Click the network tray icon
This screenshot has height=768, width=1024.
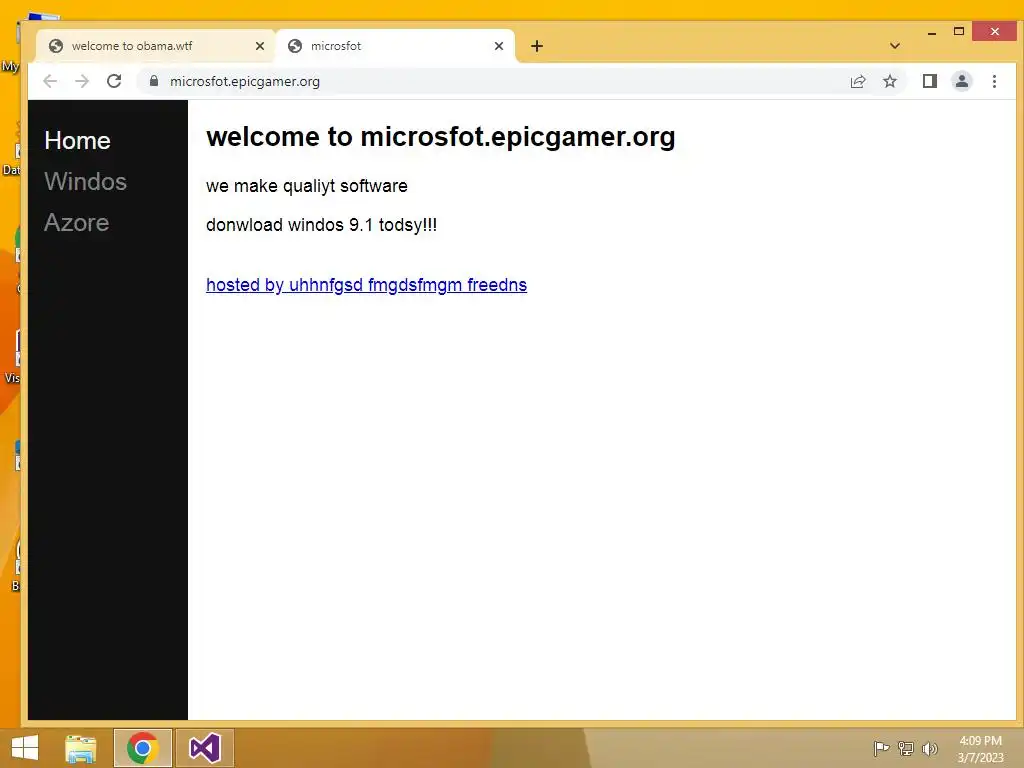click(906, 748)
